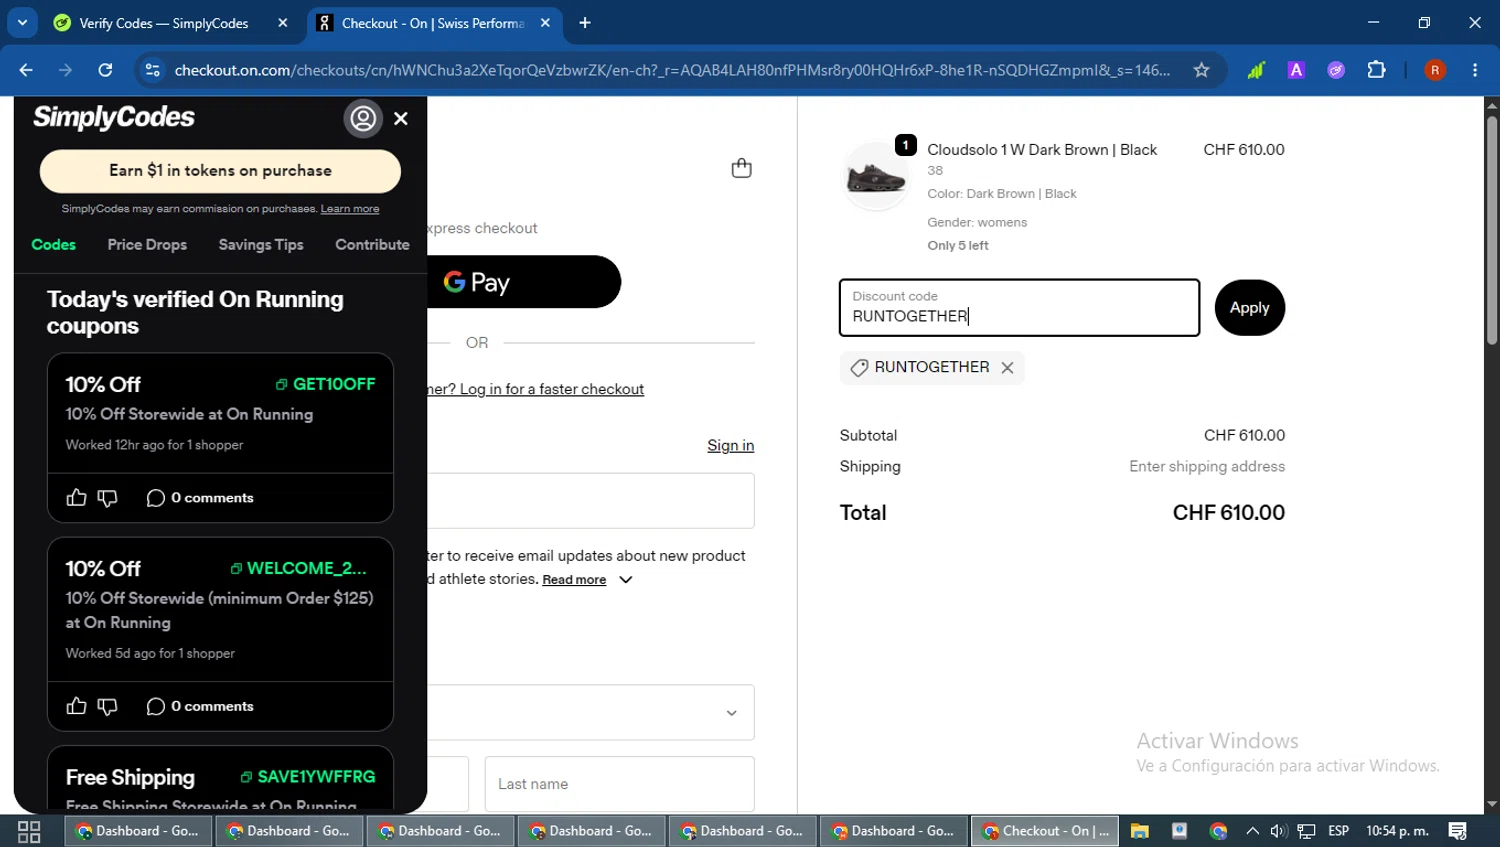Go to the Contribute tab
This screenshot has width=1500, height=847.
tap(372, 245)
